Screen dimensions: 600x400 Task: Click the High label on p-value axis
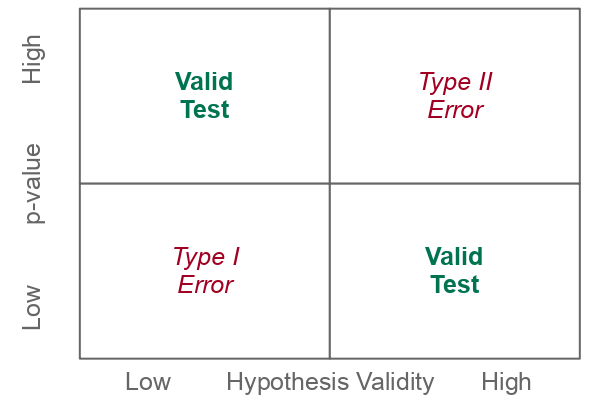pos(32,59)
